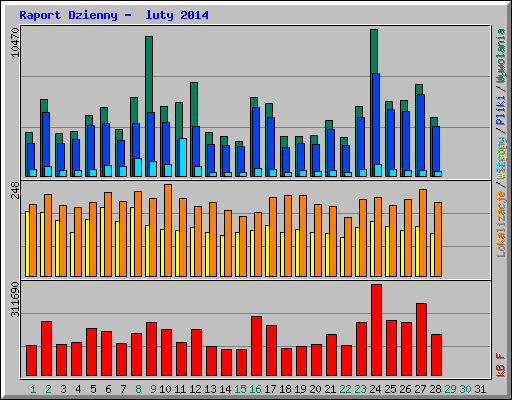Viewport: 512px width, 400px height.
Task: Click the Lokalizacje legend label
Action: 500,224
